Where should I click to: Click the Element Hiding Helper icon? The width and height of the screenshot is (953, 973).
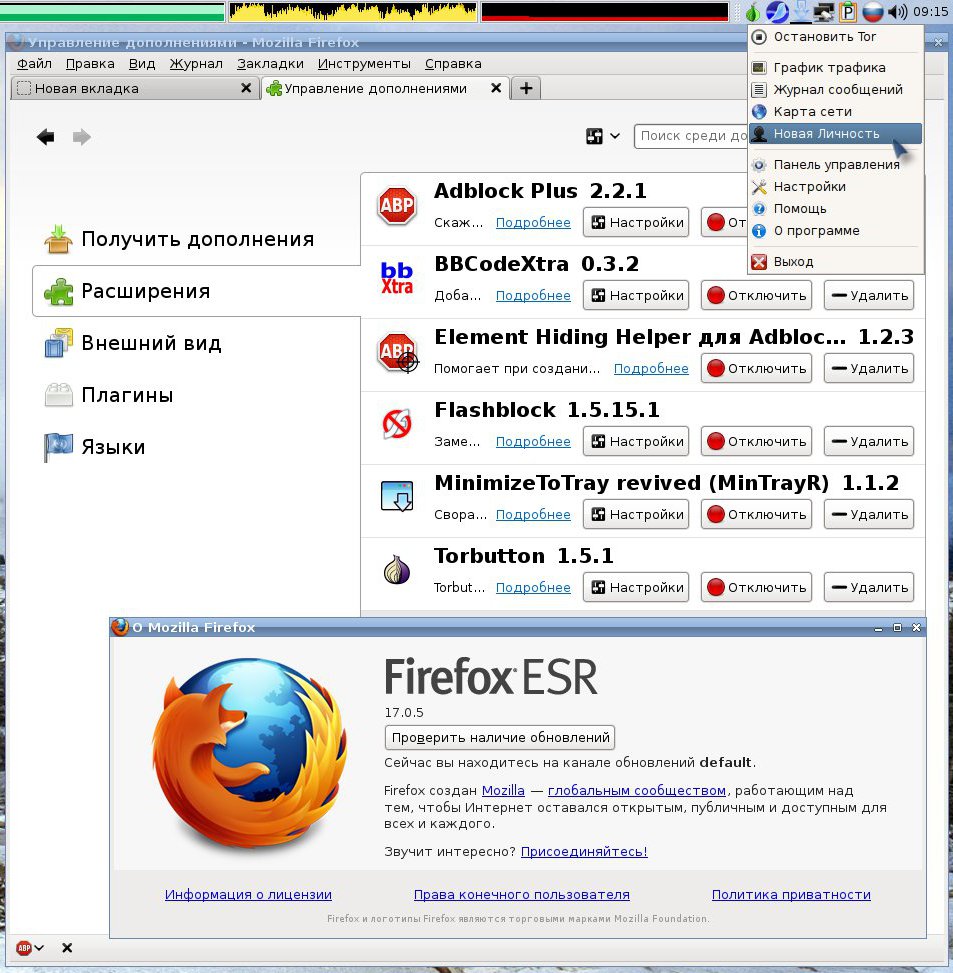coord(398,352)
